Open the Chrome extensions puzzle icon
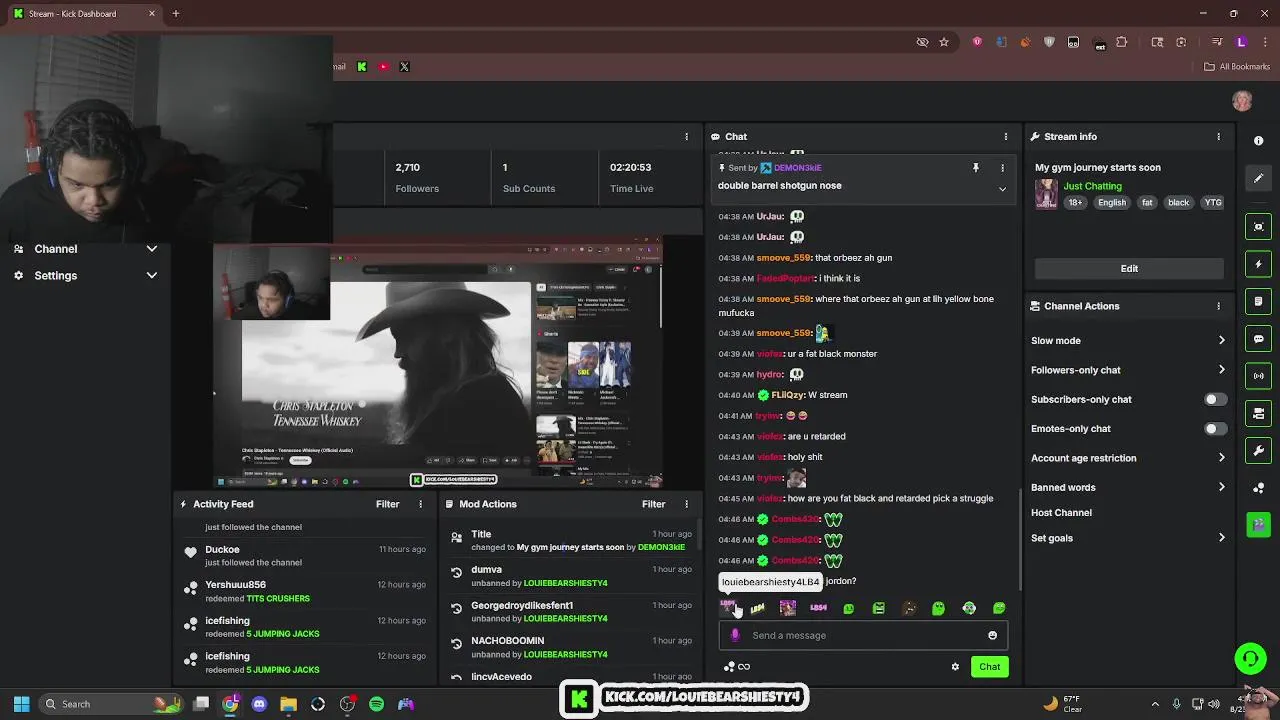 pos(1121,42)
